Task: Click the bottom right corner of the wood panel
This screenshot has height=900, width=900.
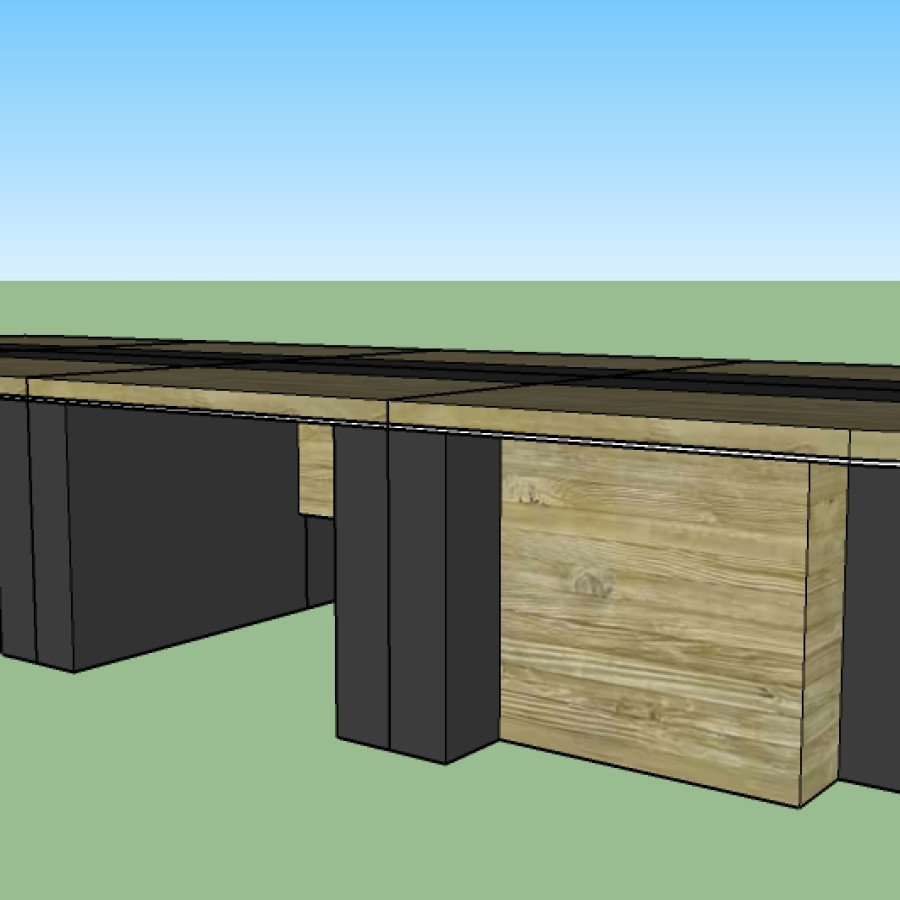Action: click(x=800, y=805)
